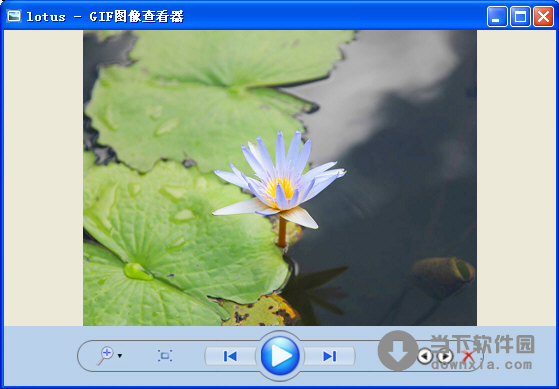Image resolution: width=559 pixels, height=389 pixels.
Task: Go to the next image
Action: pyautogui.click(x=329, y=356)
